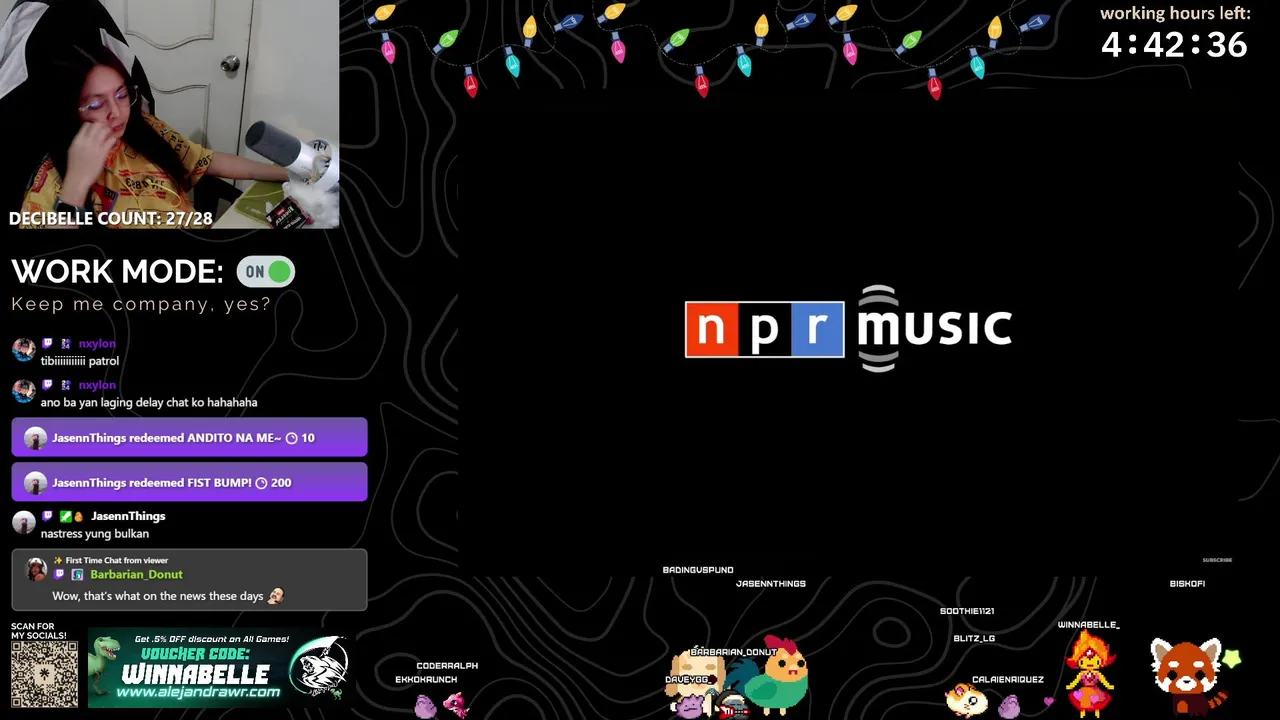This screenshot has height=720, width=1280.
Task: Click nxylon's avatar on 'tibiiiiiiiiii patrol' message
Action: pos(23,349)
